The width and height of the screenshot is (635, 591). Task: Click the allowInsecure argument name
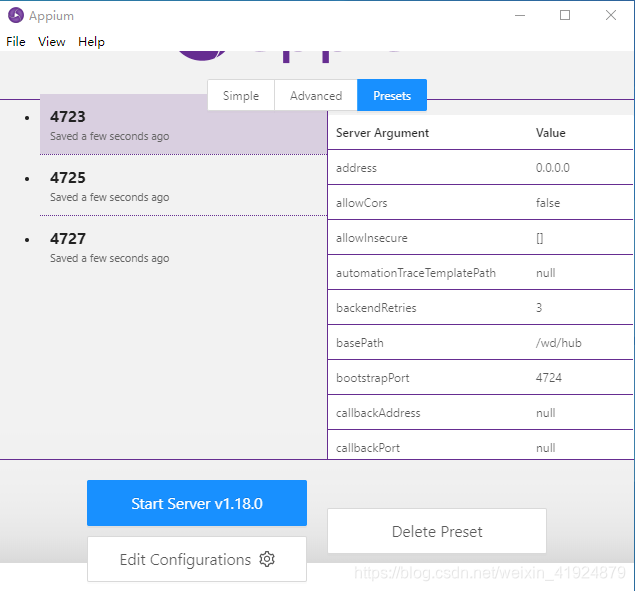pos(372,238)
